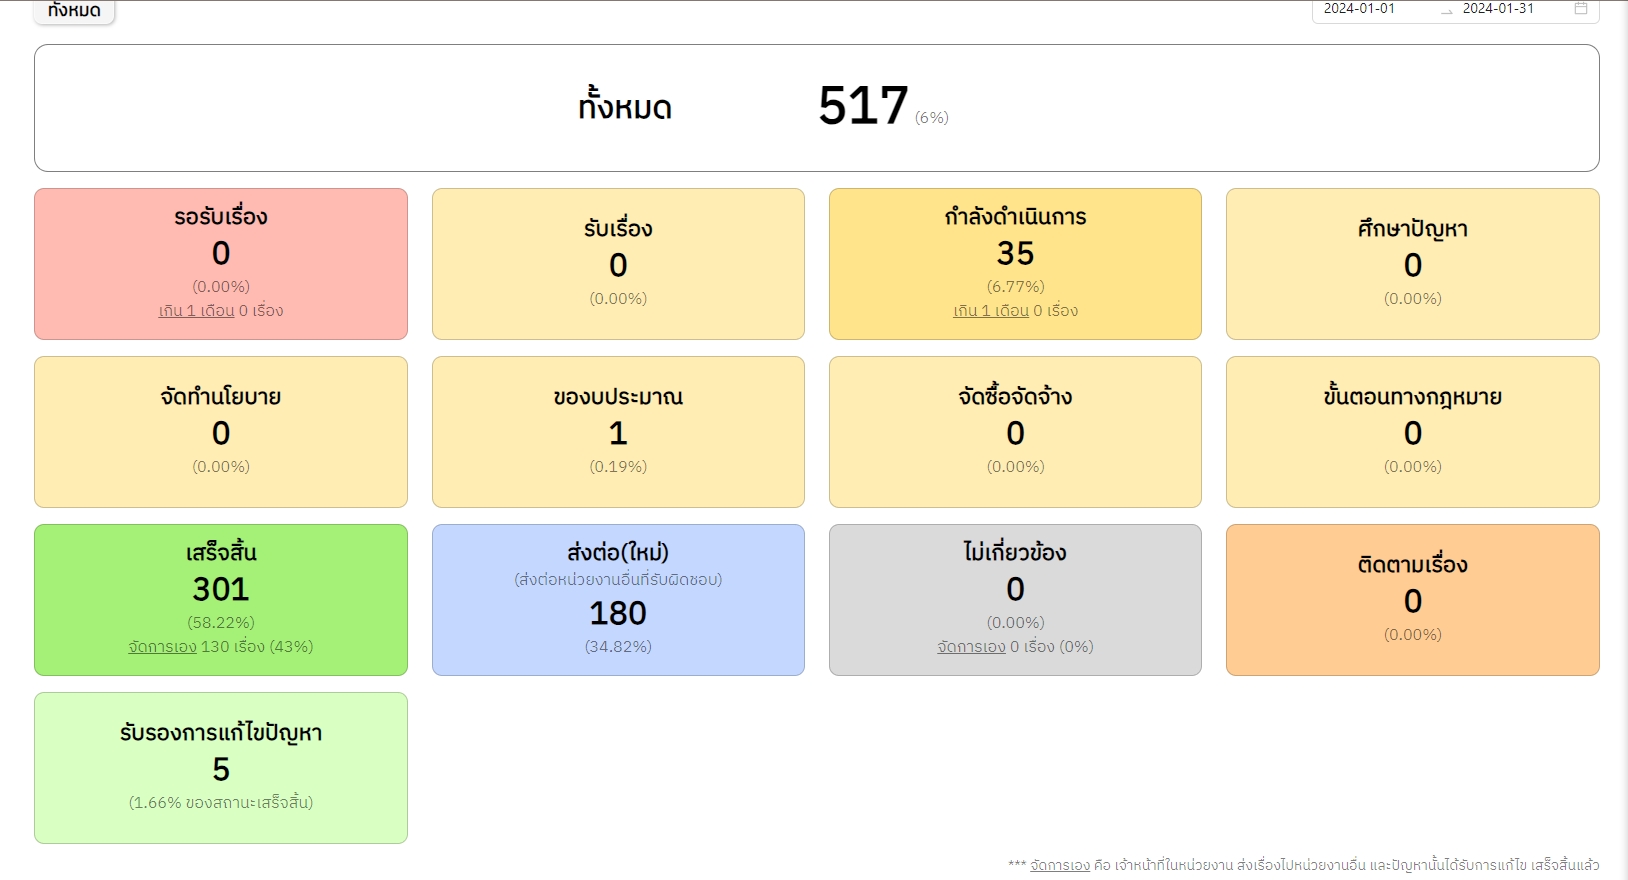Open the ของบประมาณ card showing 1
Screen dimensions: 1628x880
pyautogui.click(x=618, y=431)
